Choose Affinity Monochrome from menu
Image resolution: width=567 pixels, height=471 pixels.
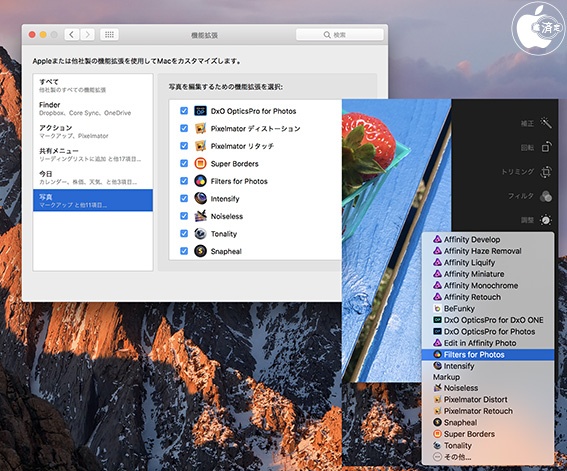(488, 286)
